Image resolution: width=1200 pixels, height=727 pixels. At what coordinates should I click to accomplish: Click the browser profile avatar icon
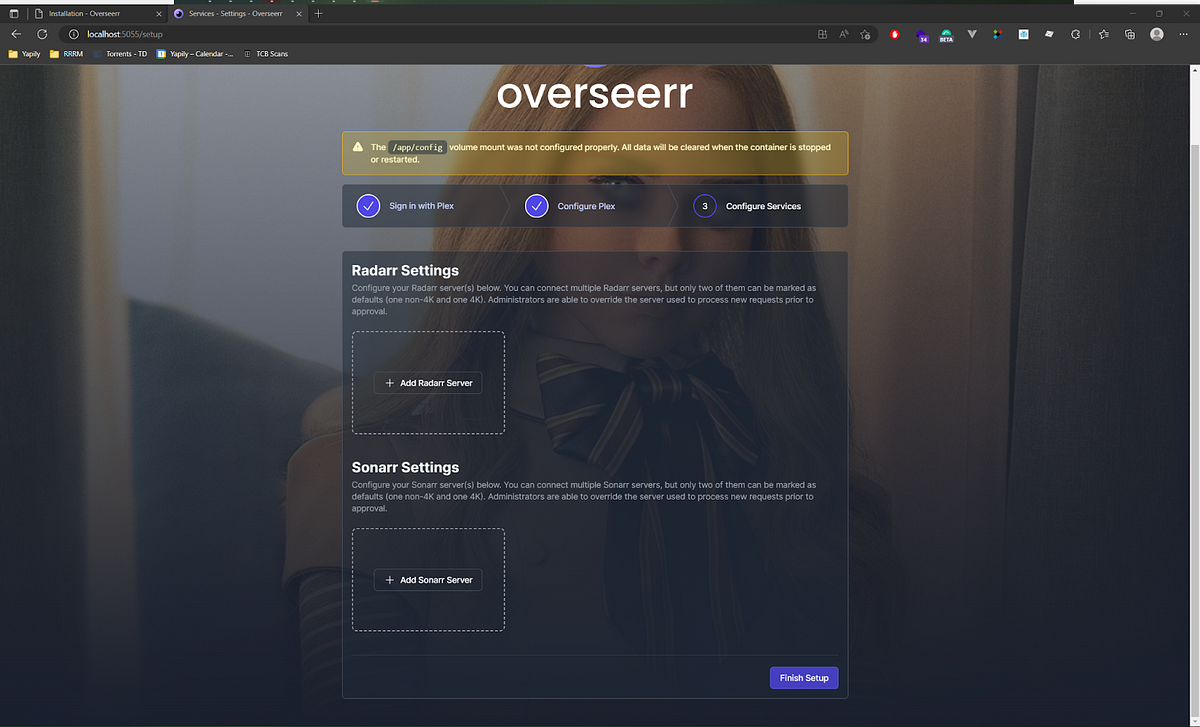1156,33
